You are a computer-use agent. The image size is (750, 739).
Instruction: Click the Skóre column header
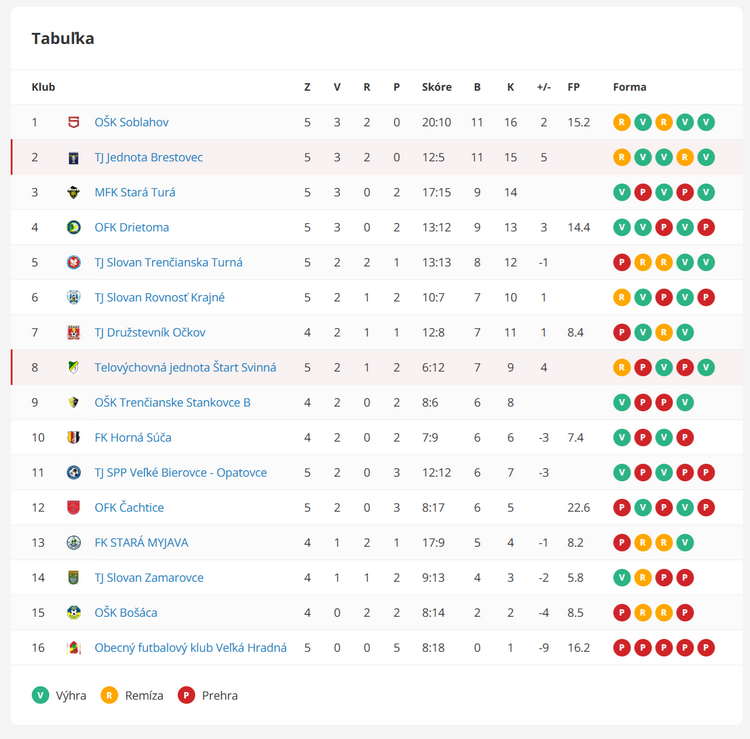pos(436,87)
